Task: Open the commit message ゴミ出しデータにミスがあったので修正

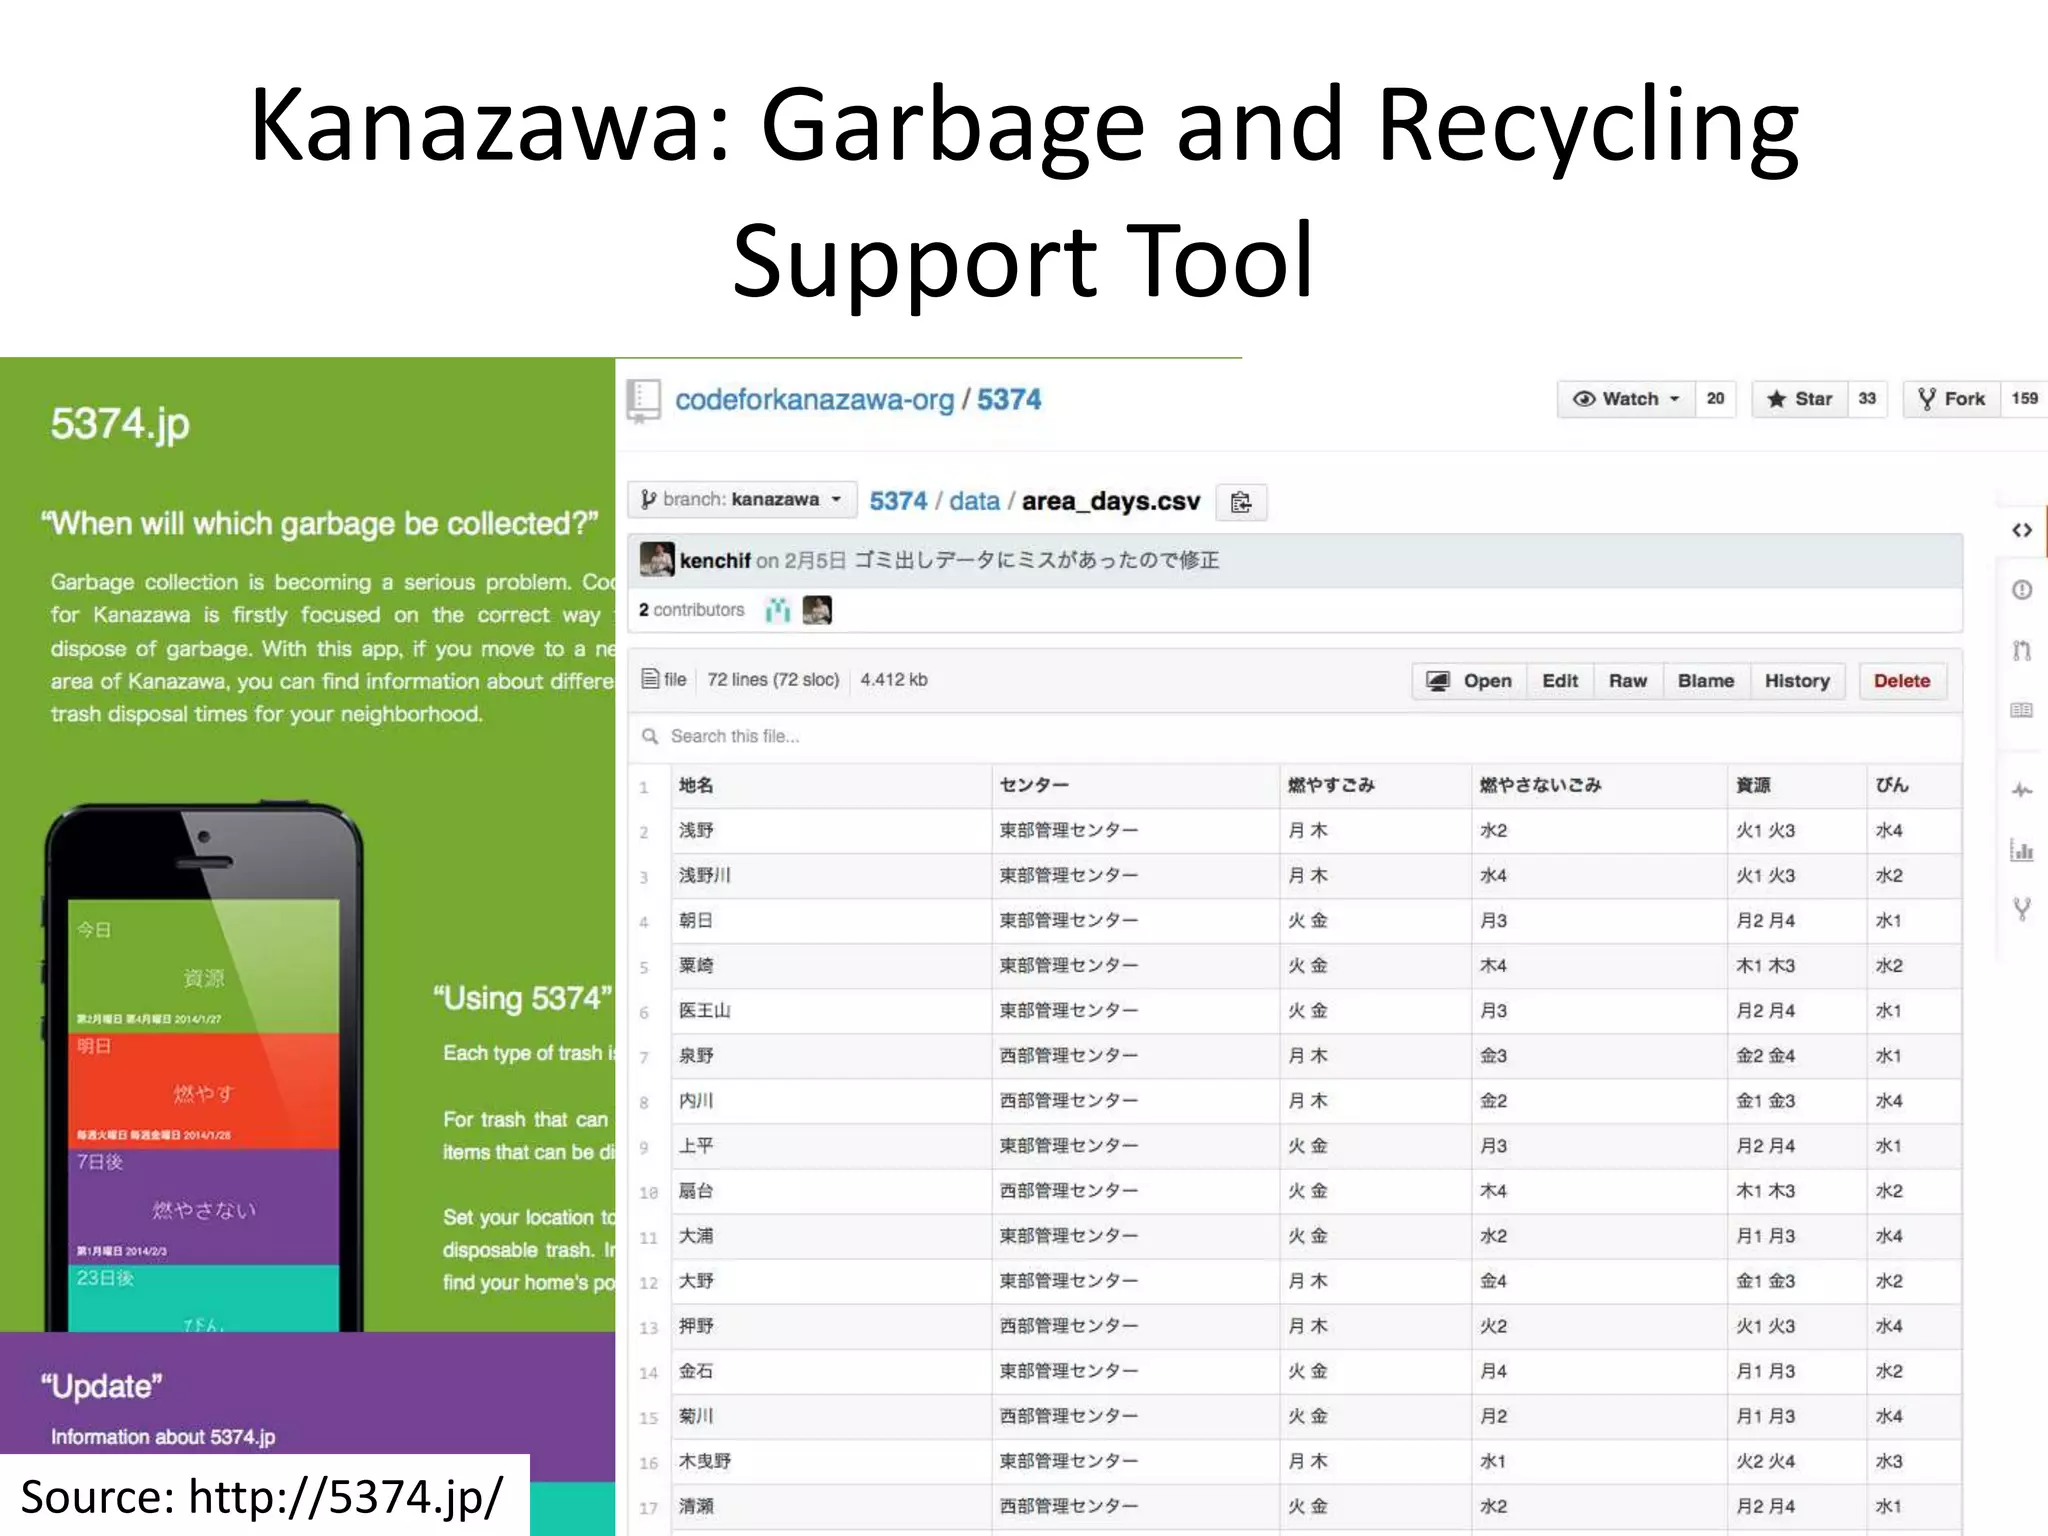Action: (x=1036, y=560)
